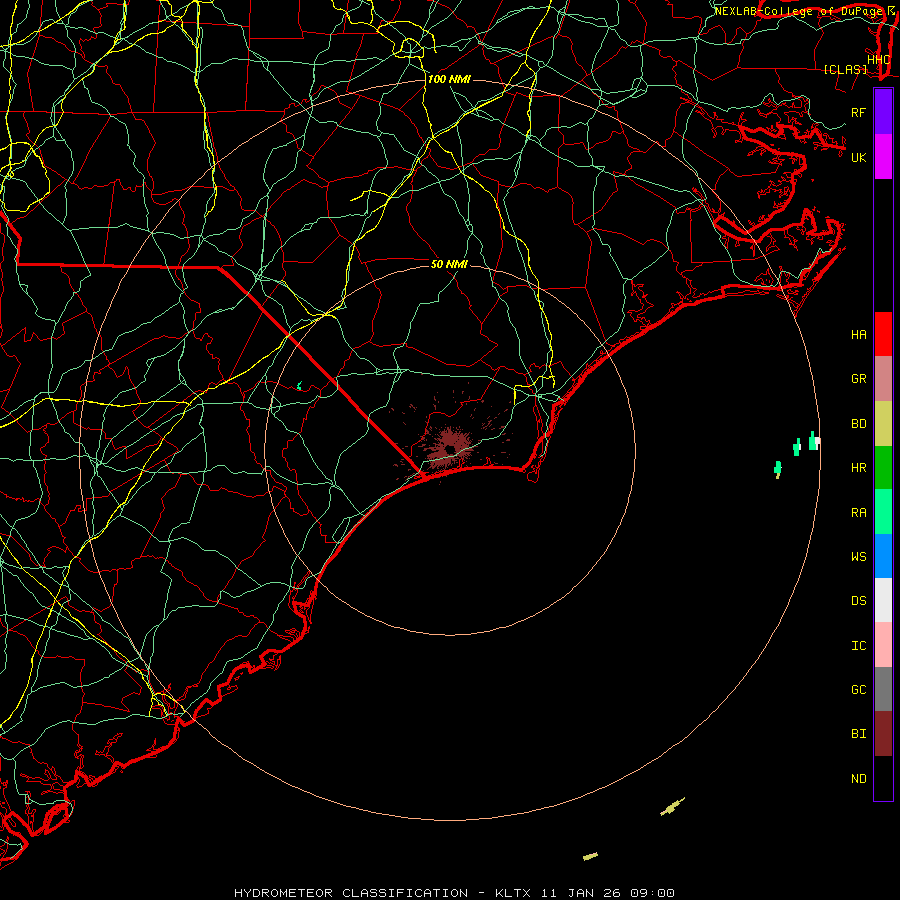The width and height of the screenshot is (900, 900).
Task: Click the BD yellow legend swatch
Action: point(883,424)
